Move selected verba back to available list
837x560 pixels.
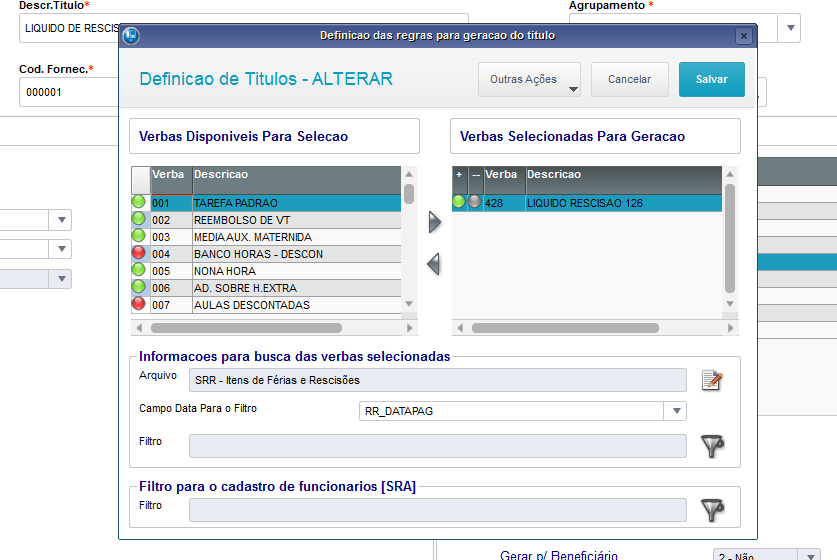[x=433, y=264]
